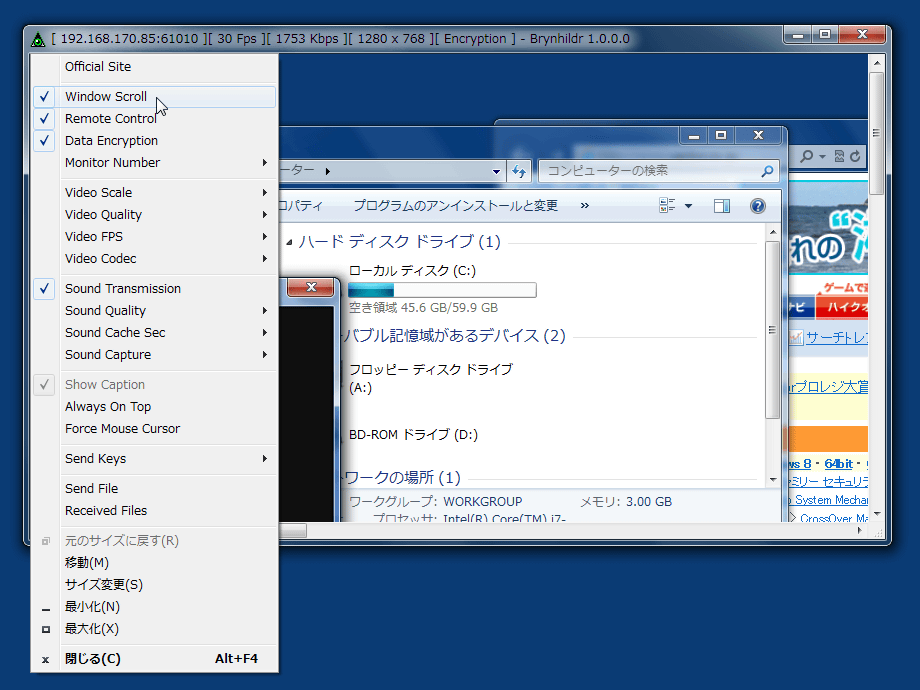Click the change view icon in Explorer toolbar
This screenshot has width=920, height=690.
[668, 206]
